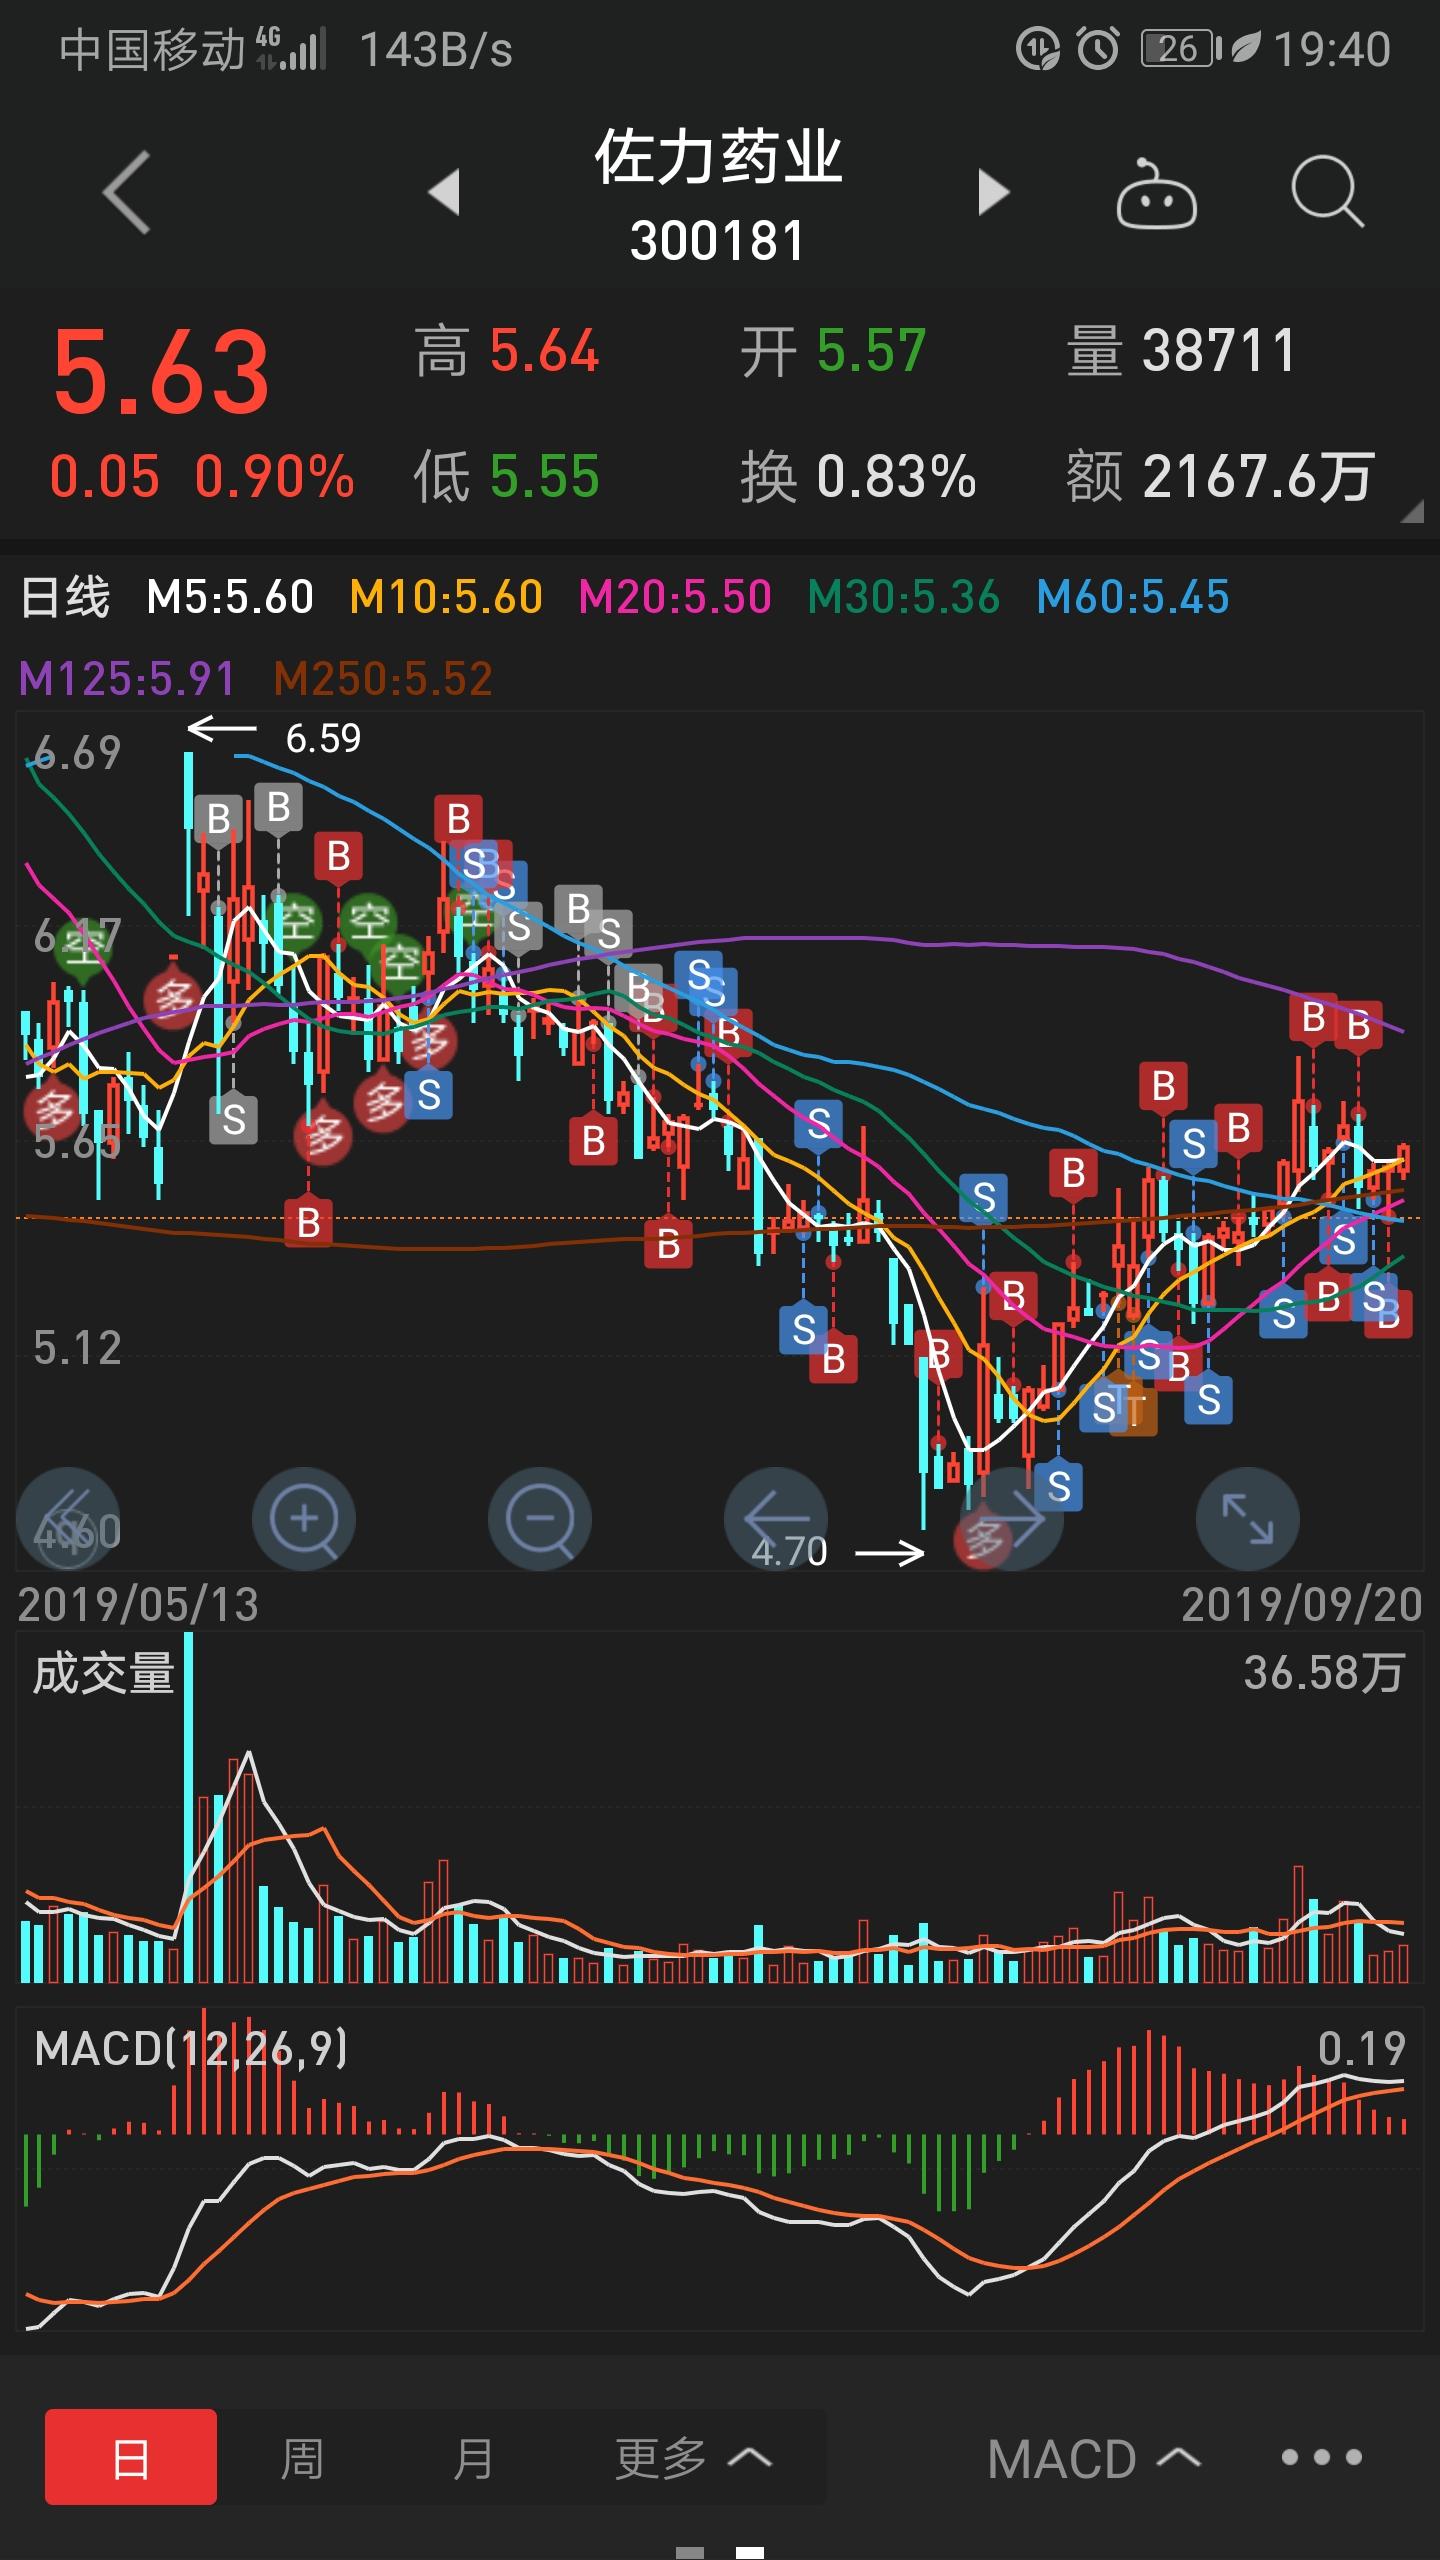Expand the 更多 period options
Screen dimensions: 1440x2560
click(x=692, y=2458)
